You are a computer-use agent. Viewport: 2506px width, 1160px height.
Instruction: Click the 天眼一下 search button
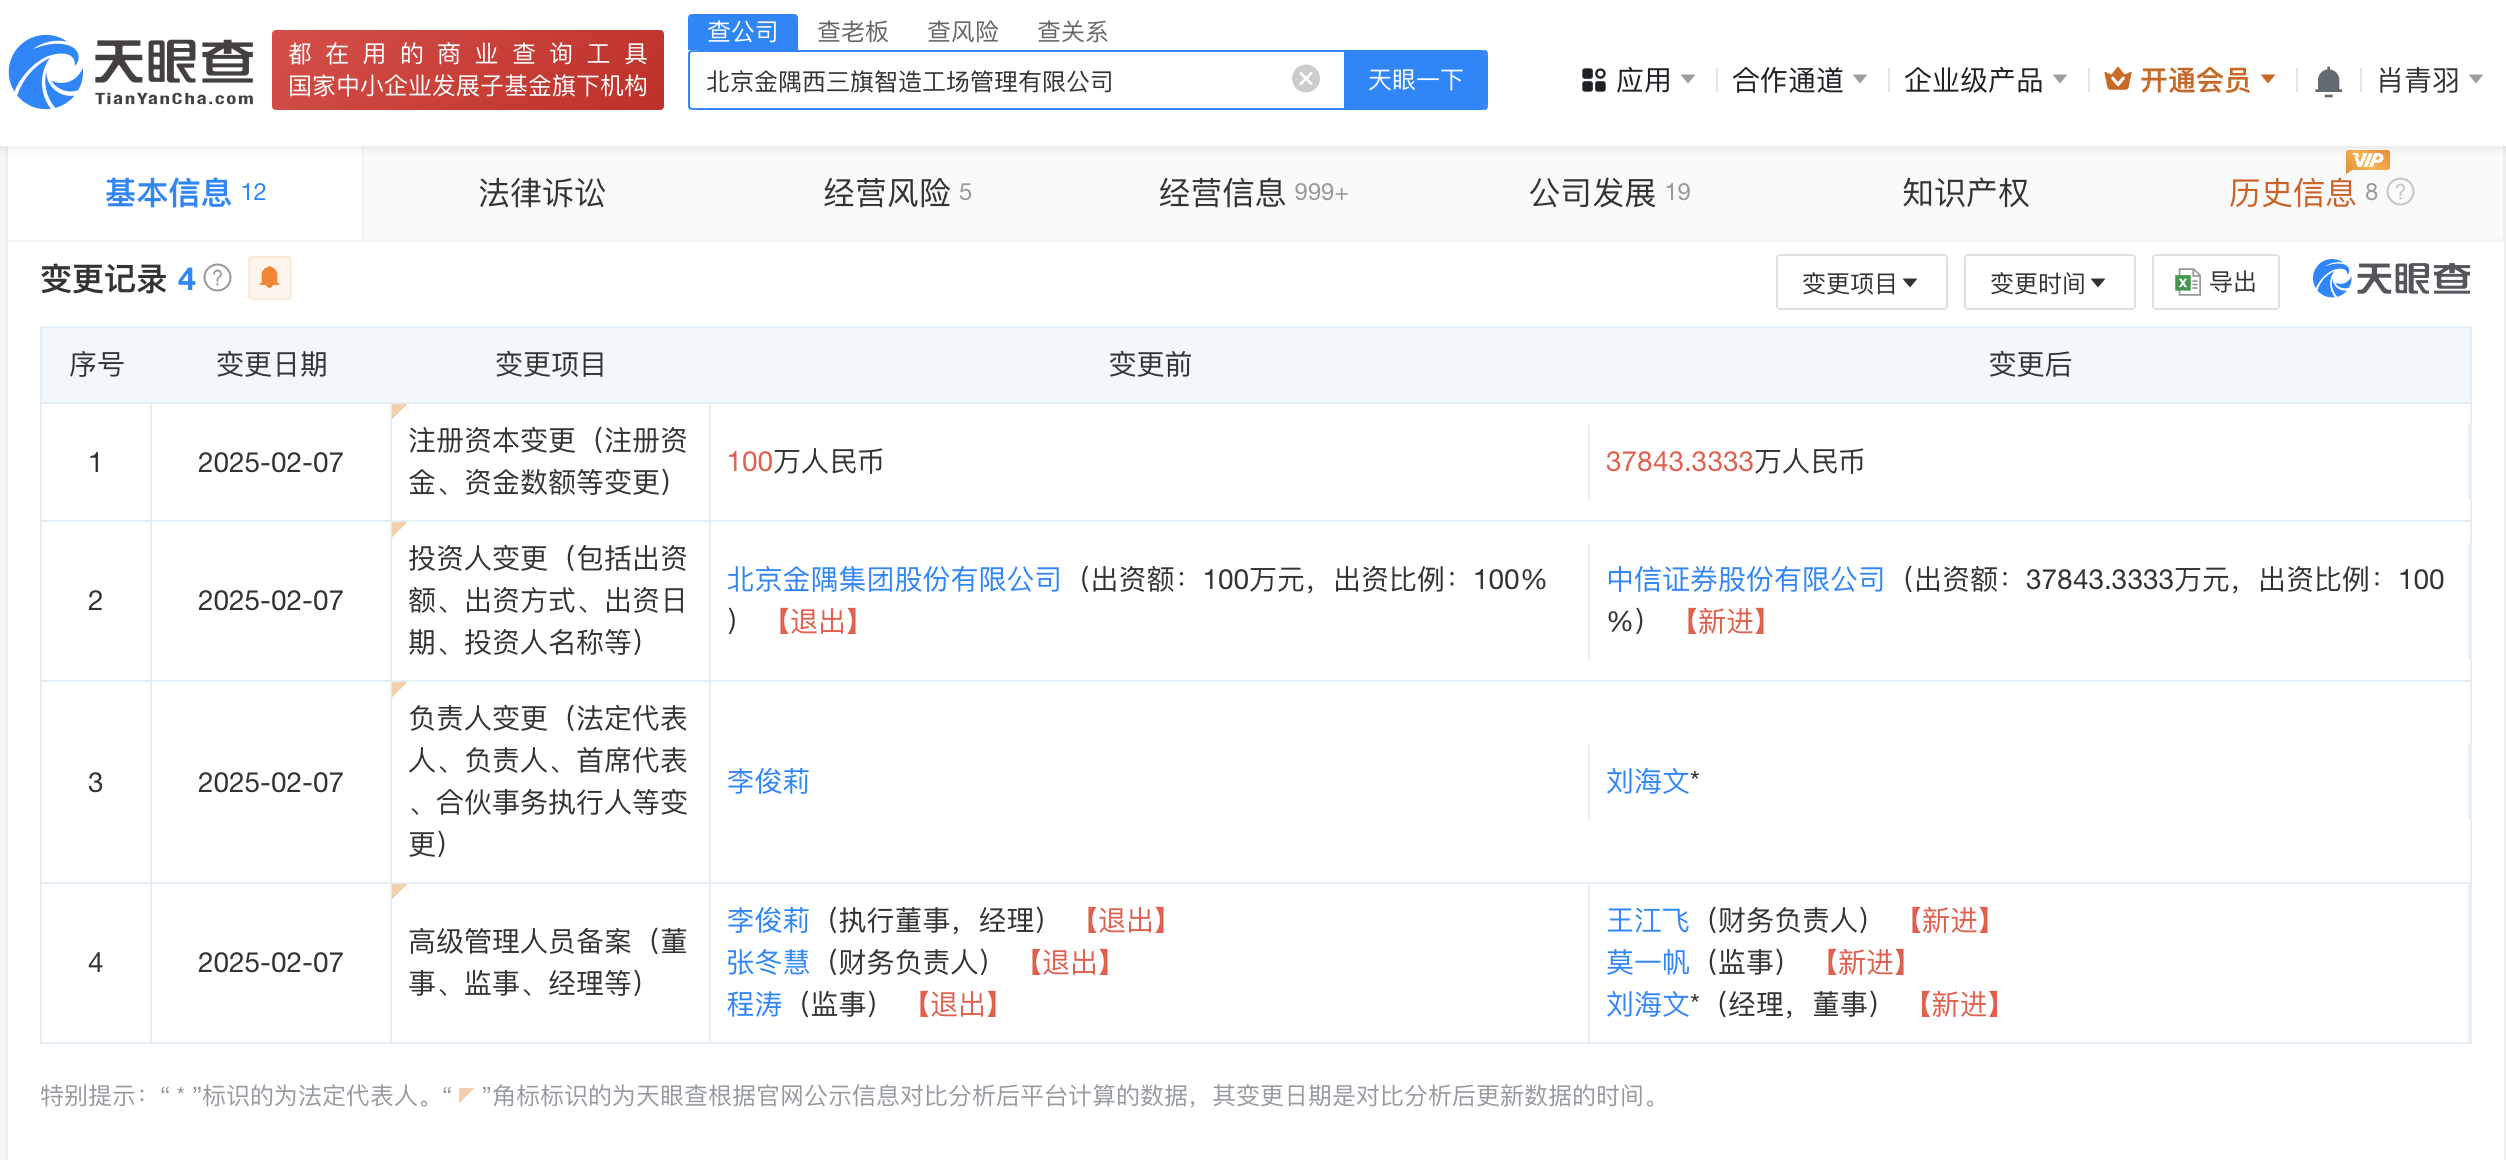1415,80
